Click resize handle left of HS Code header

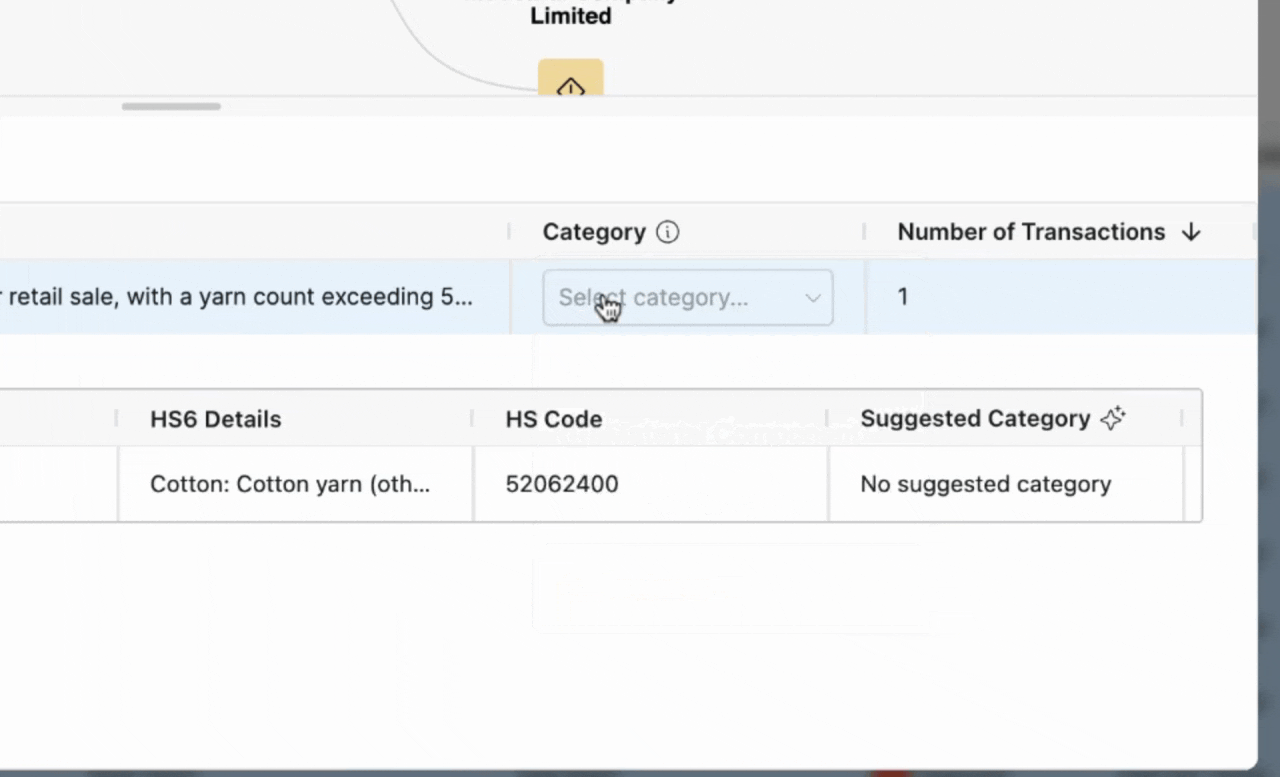[472, 419]
